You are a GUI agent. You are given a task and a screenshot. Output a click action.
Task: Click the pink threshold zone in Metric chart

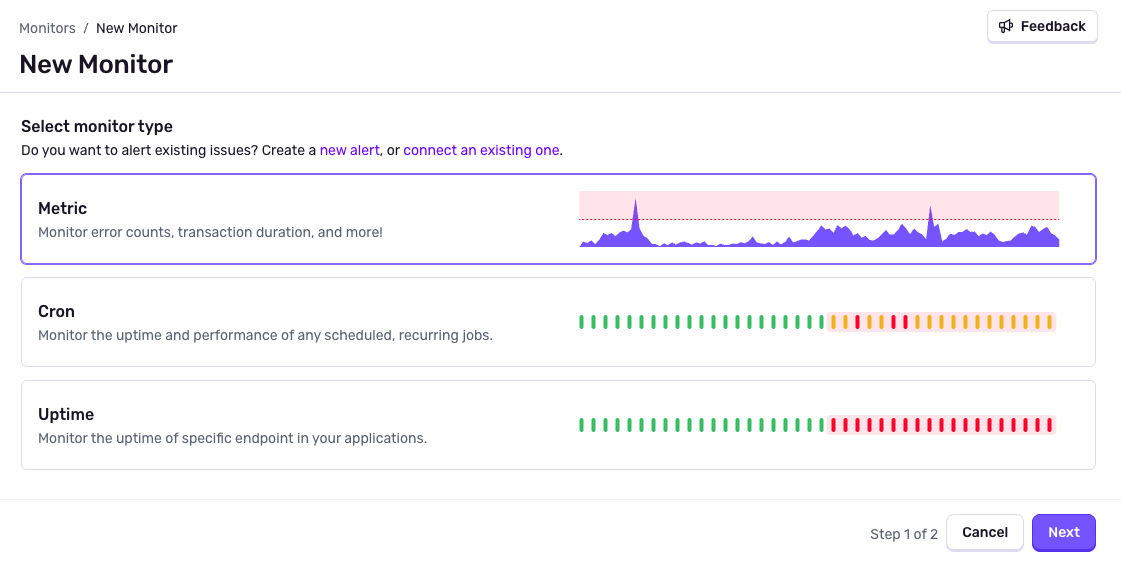[x=780, y=203]
